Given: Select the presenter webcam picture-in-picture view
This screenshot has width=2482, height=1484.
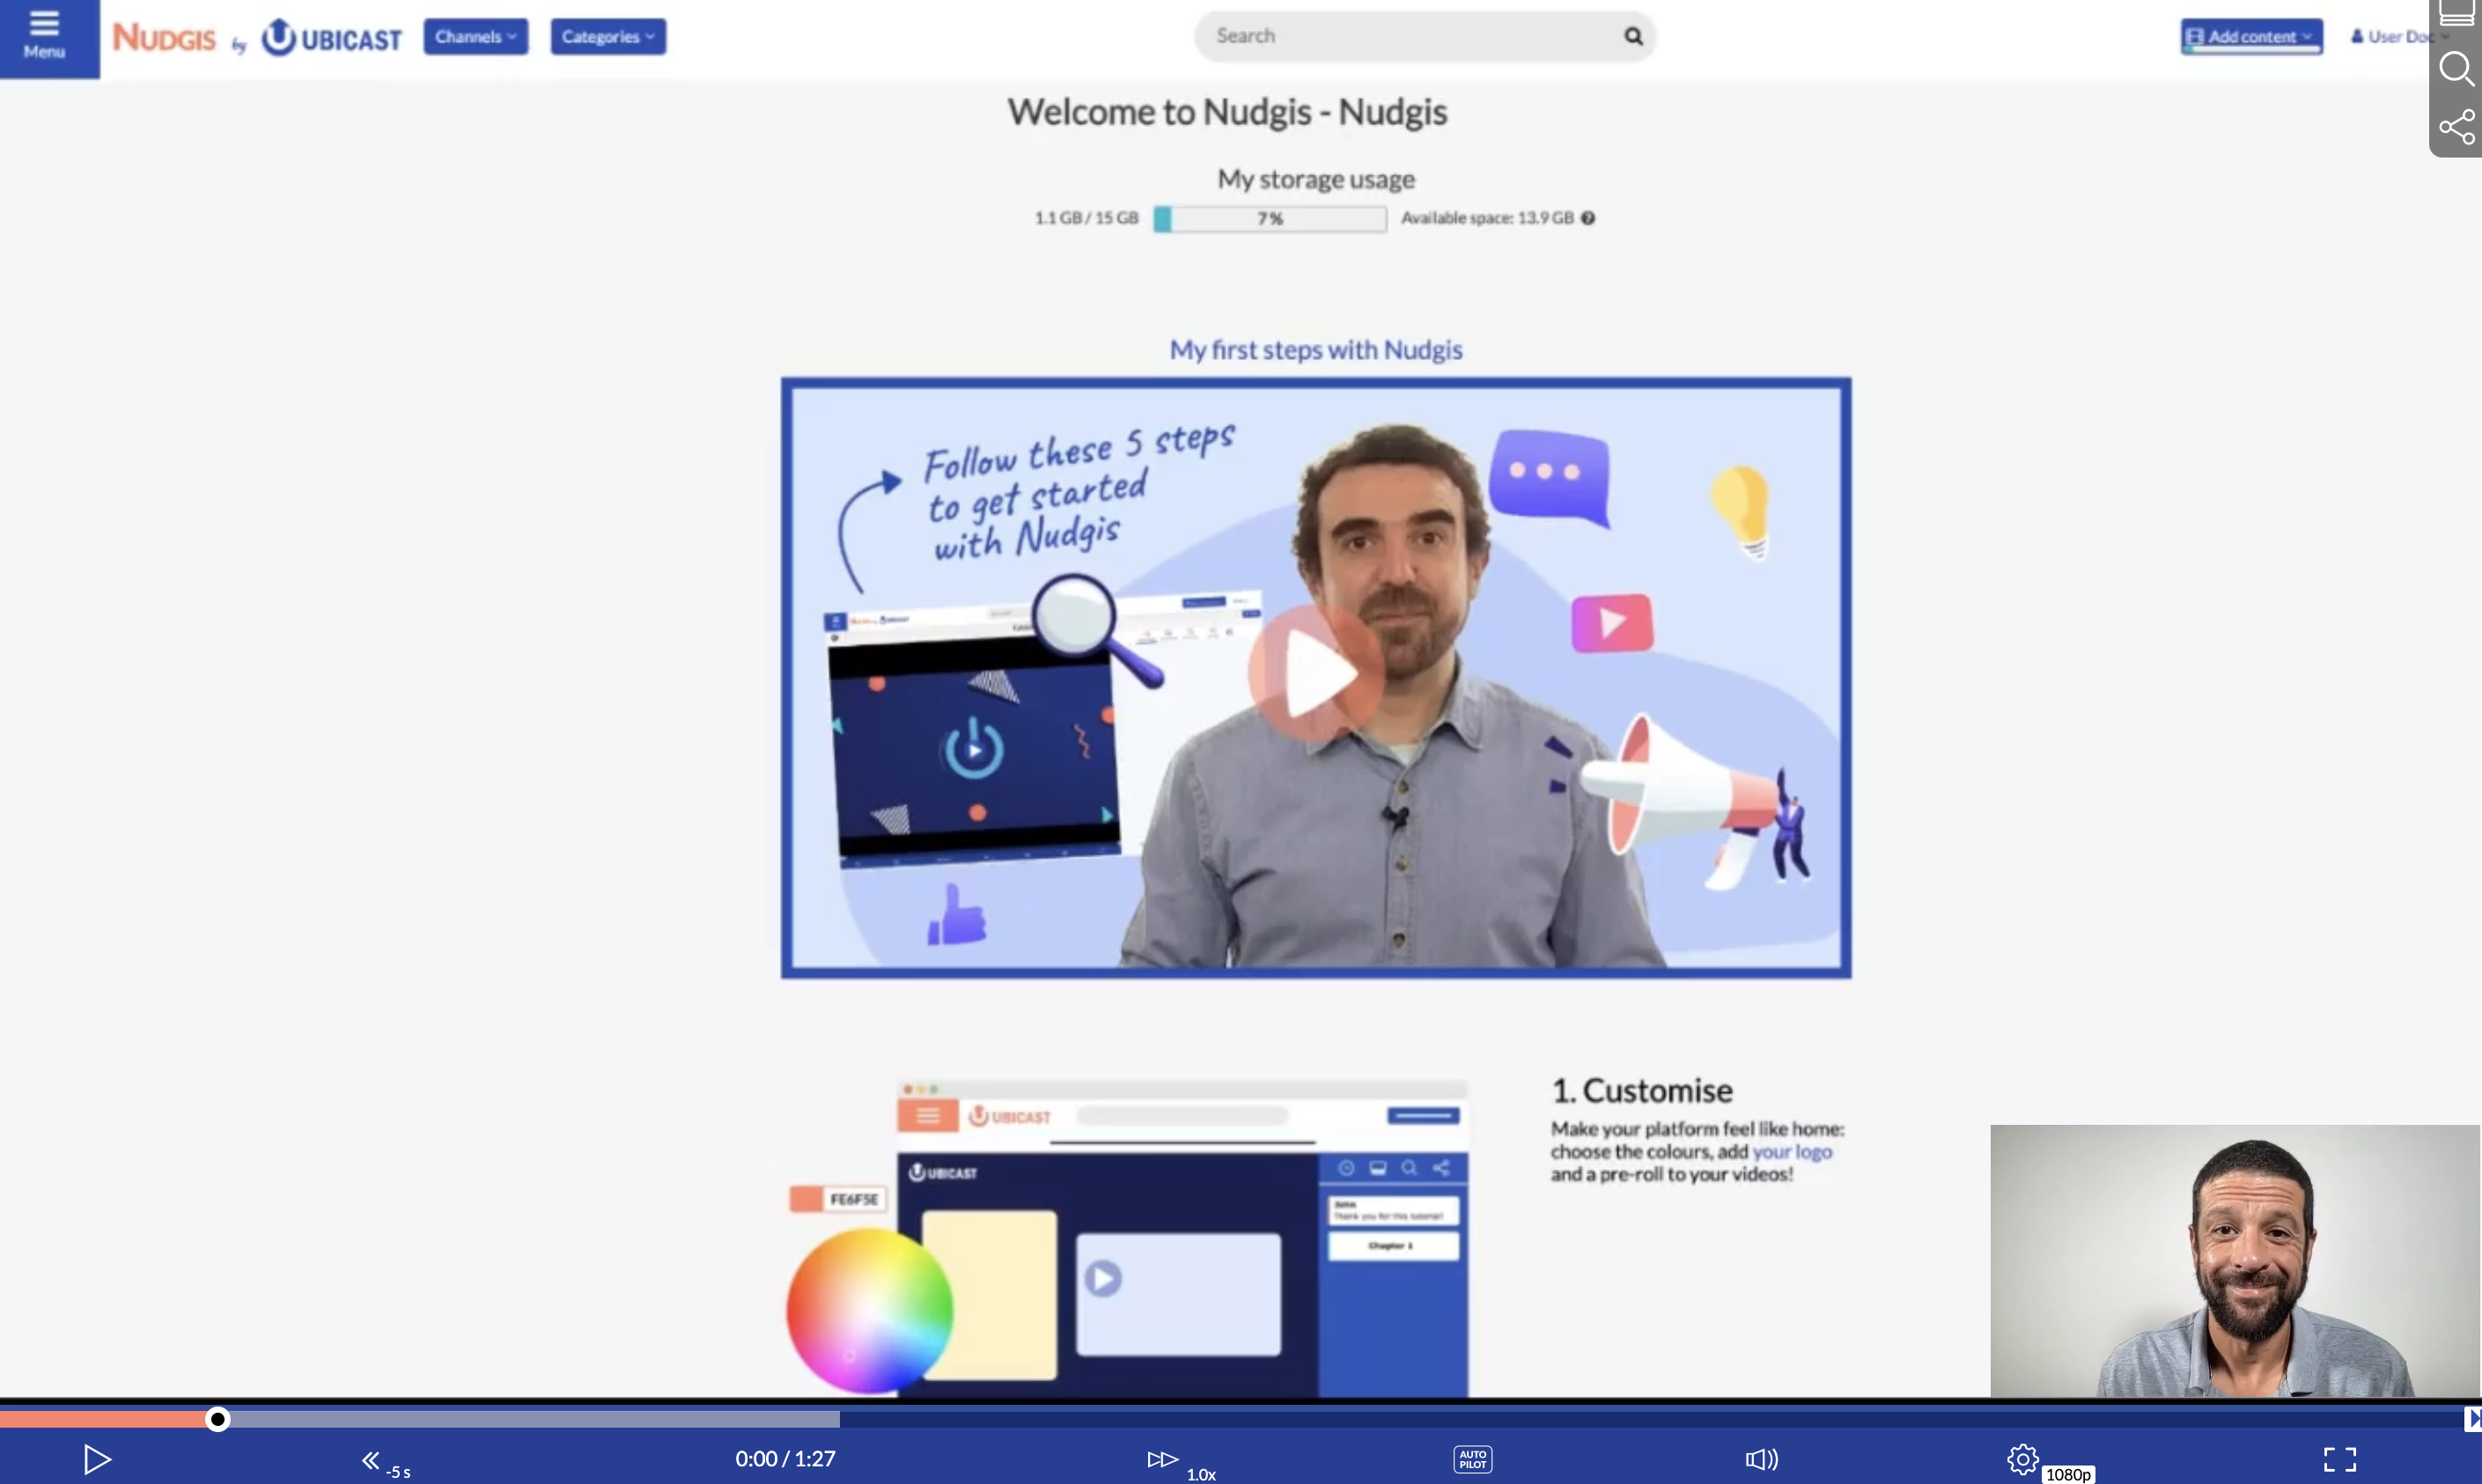Looking at the screenshot, I should click(2235, 1260).
